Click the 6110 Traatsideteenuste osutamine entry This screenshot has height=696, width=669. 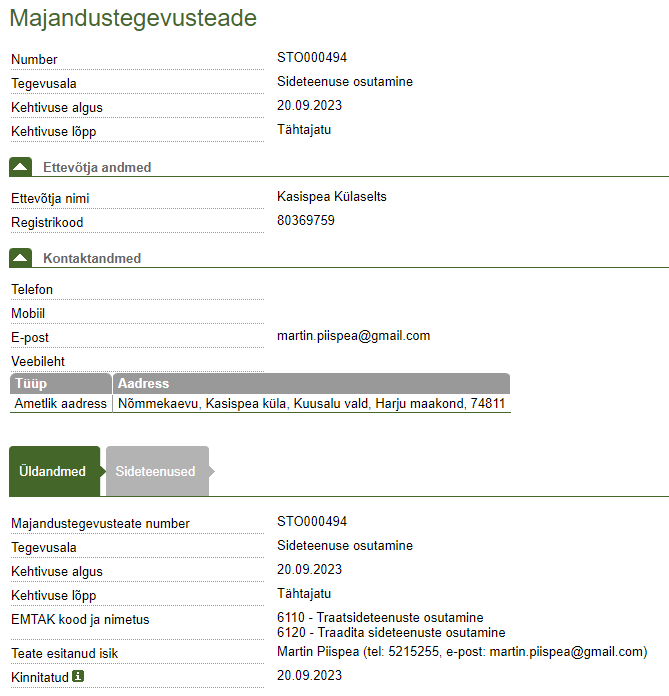pos(380,617)
